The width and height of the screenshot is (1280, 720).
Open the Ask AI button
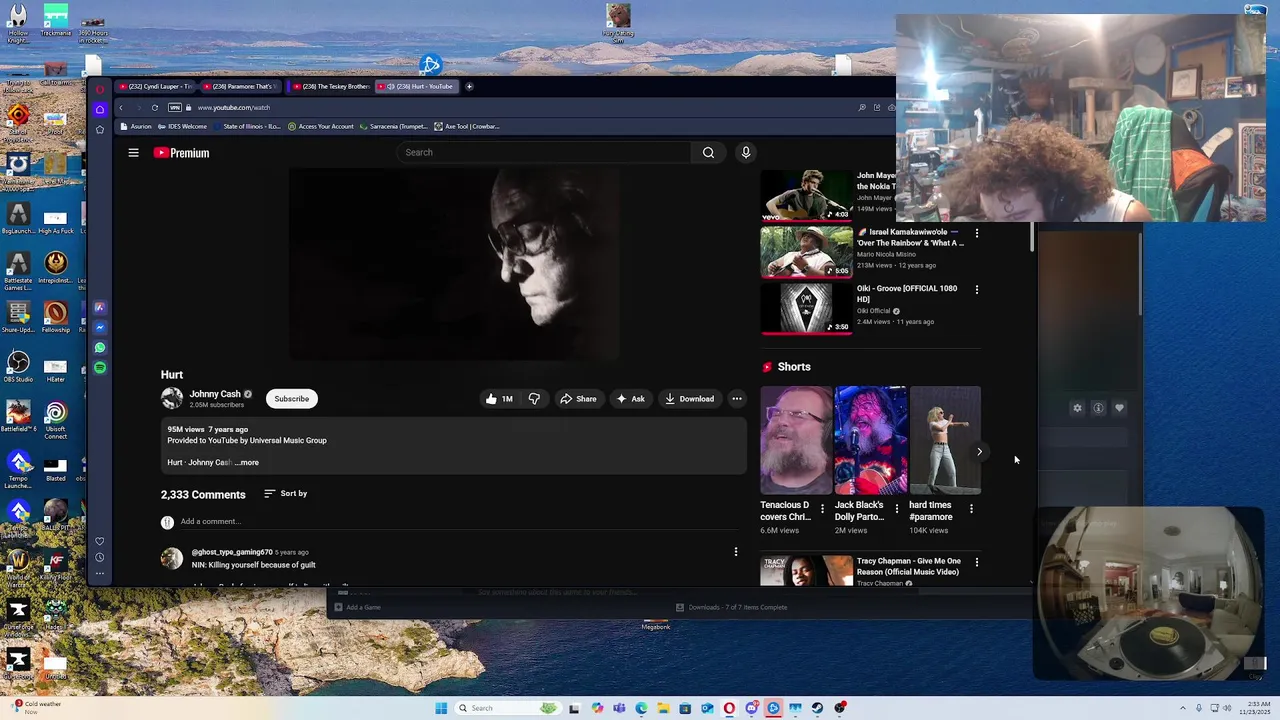[x=630, y=399]
